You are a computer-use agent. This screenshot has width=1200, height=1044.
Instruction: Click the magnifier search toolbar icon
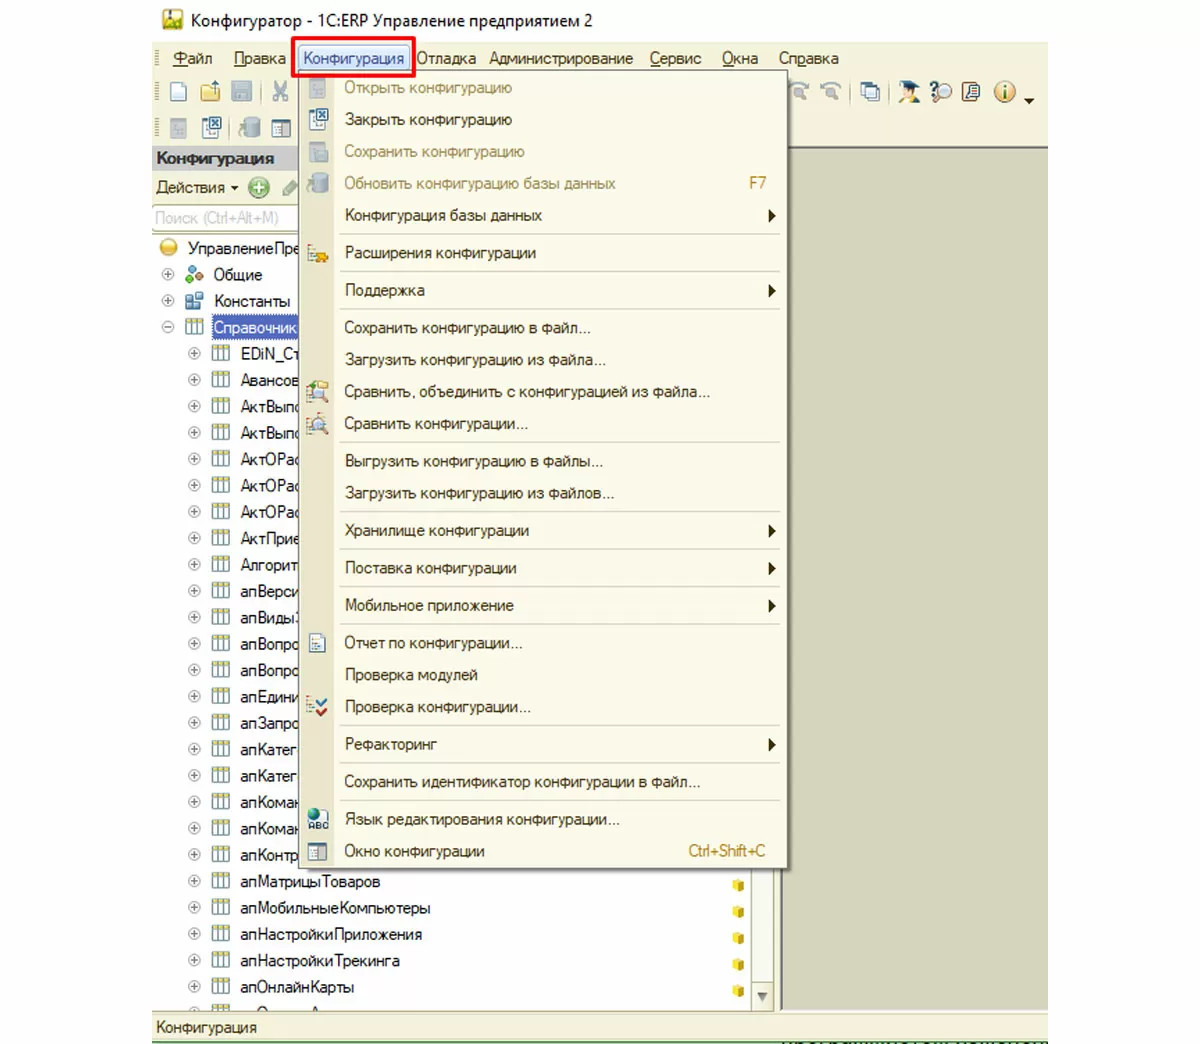tap(940, 92)
